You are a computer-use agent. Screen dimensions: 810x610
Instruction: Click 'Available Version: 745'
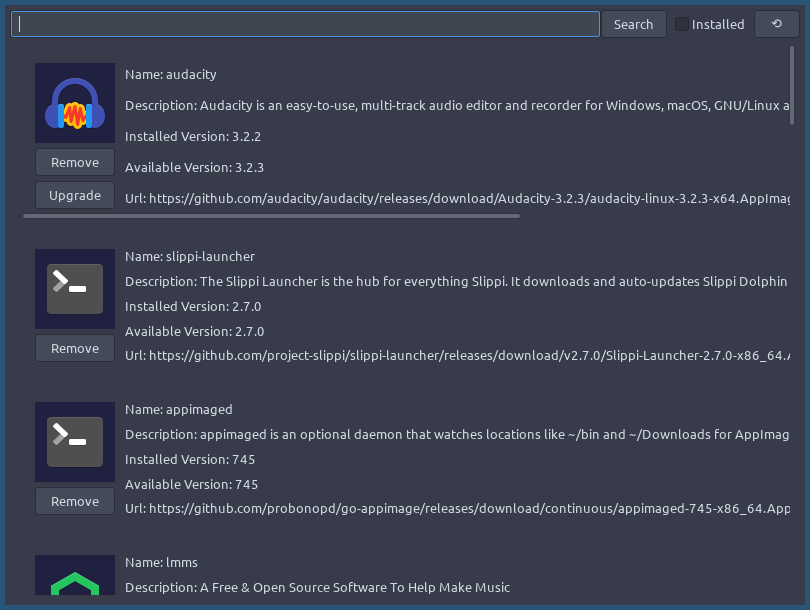191,484
